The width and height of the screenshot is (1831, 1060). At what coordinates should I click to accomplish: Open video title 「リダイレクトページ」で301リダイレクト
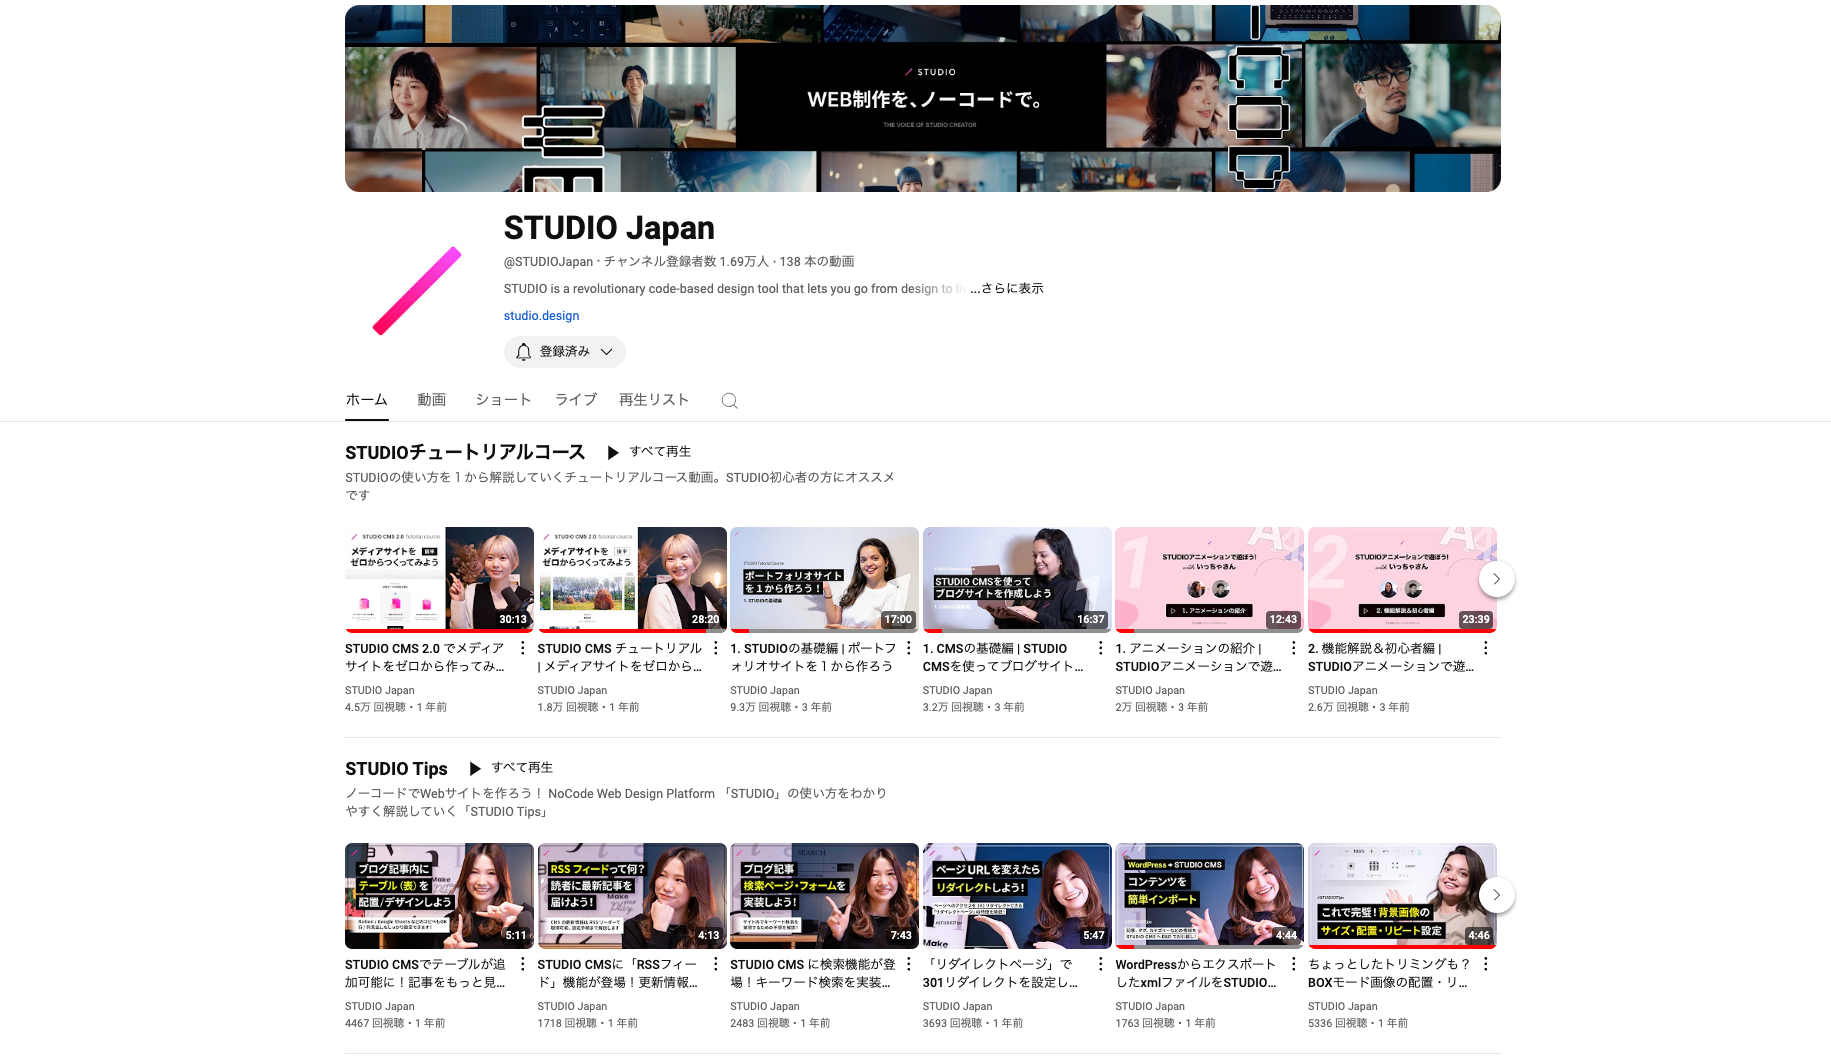pos(1000,973)
